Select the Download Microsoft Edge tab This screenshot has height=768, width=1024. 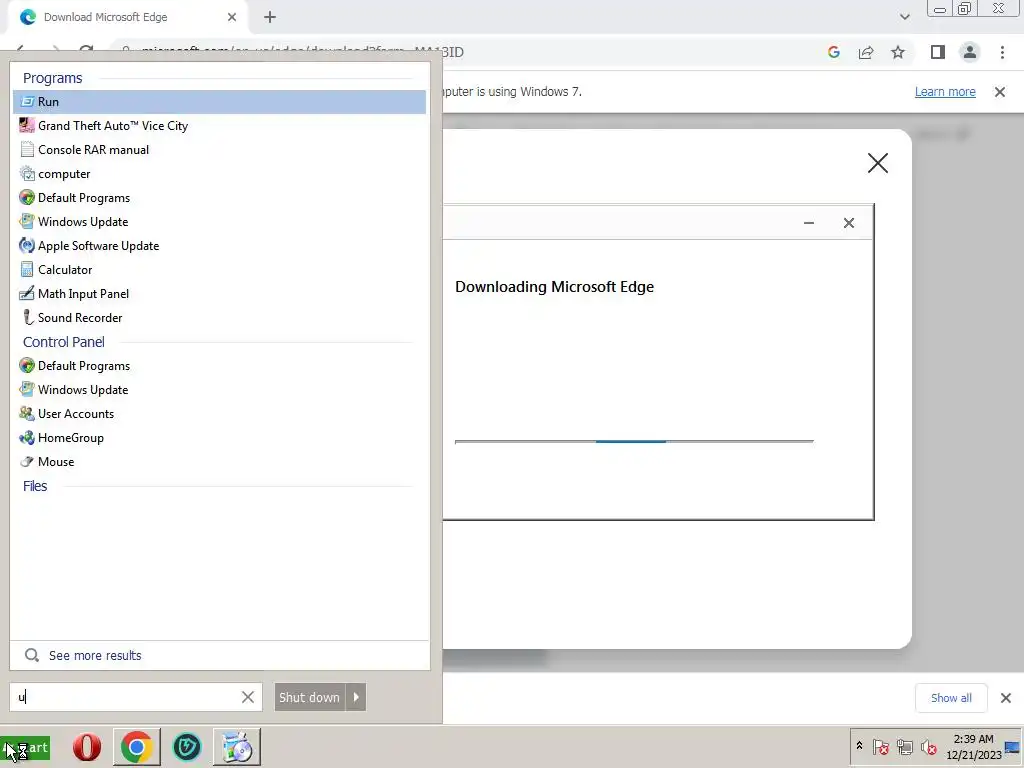(128, 17)
